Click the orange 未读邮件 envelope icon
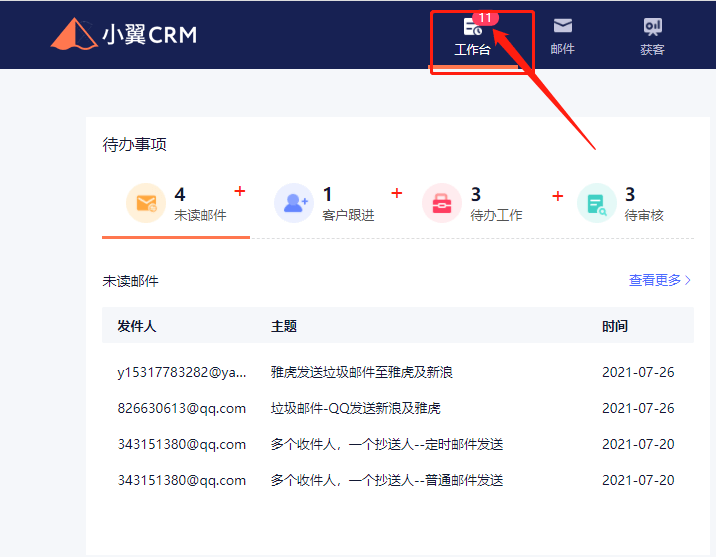Screen dimensions: 716x557 tap(146, 203)
